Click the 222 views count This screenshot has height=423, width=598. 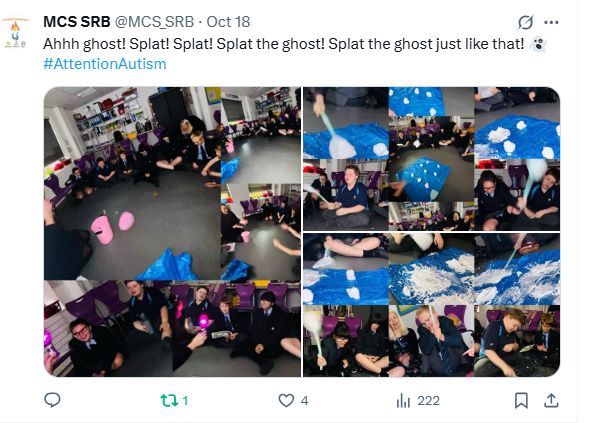click(x=428, y=400)
